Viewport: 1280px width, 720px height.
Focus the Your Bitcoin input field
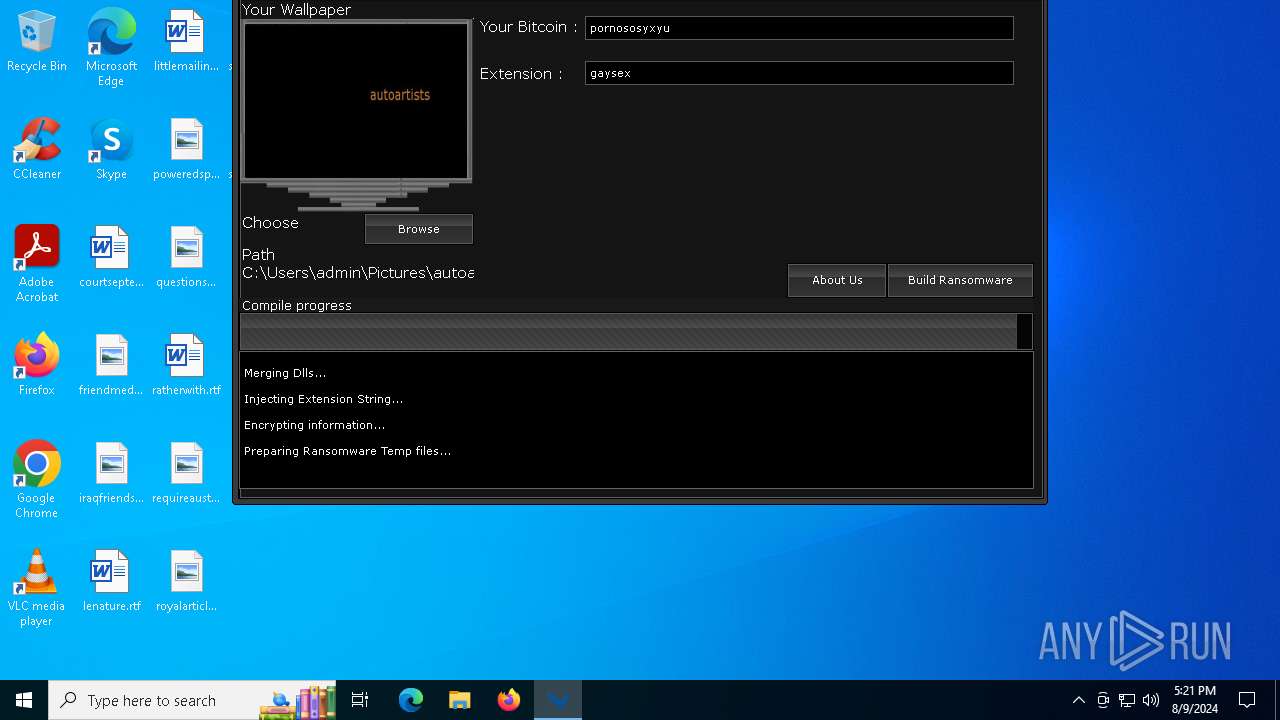coord(799,28)
